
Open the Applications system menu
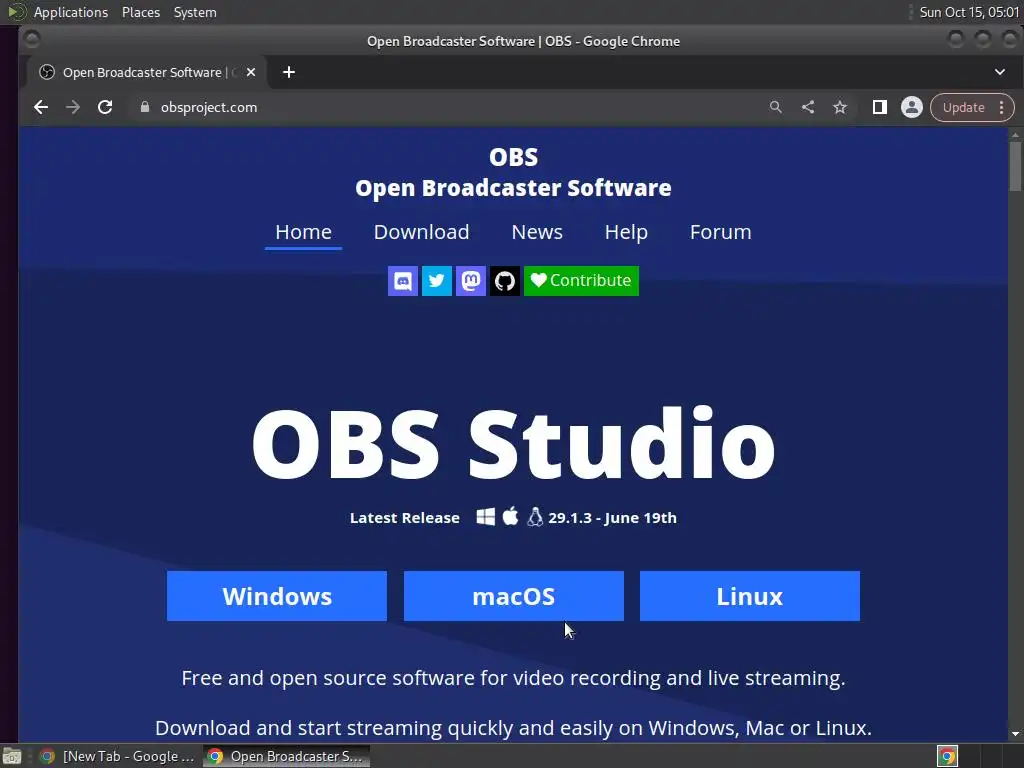71,12
